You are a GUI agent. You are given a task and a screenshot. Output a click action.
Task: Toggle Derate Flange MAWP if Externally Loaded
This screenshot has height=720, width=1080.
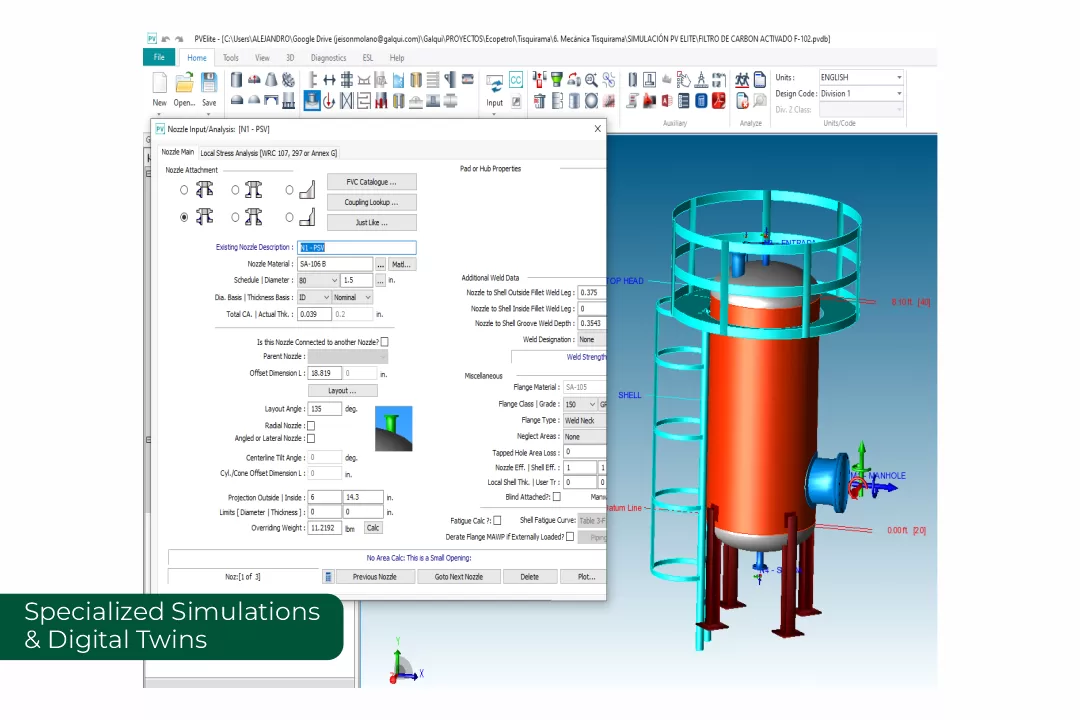click(570, 537)
